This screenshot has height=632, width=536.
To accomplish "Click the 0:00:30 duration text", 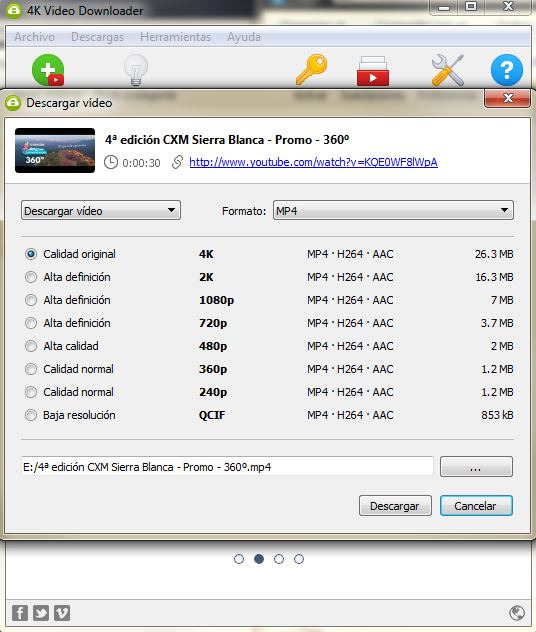I will pos(141,163).
